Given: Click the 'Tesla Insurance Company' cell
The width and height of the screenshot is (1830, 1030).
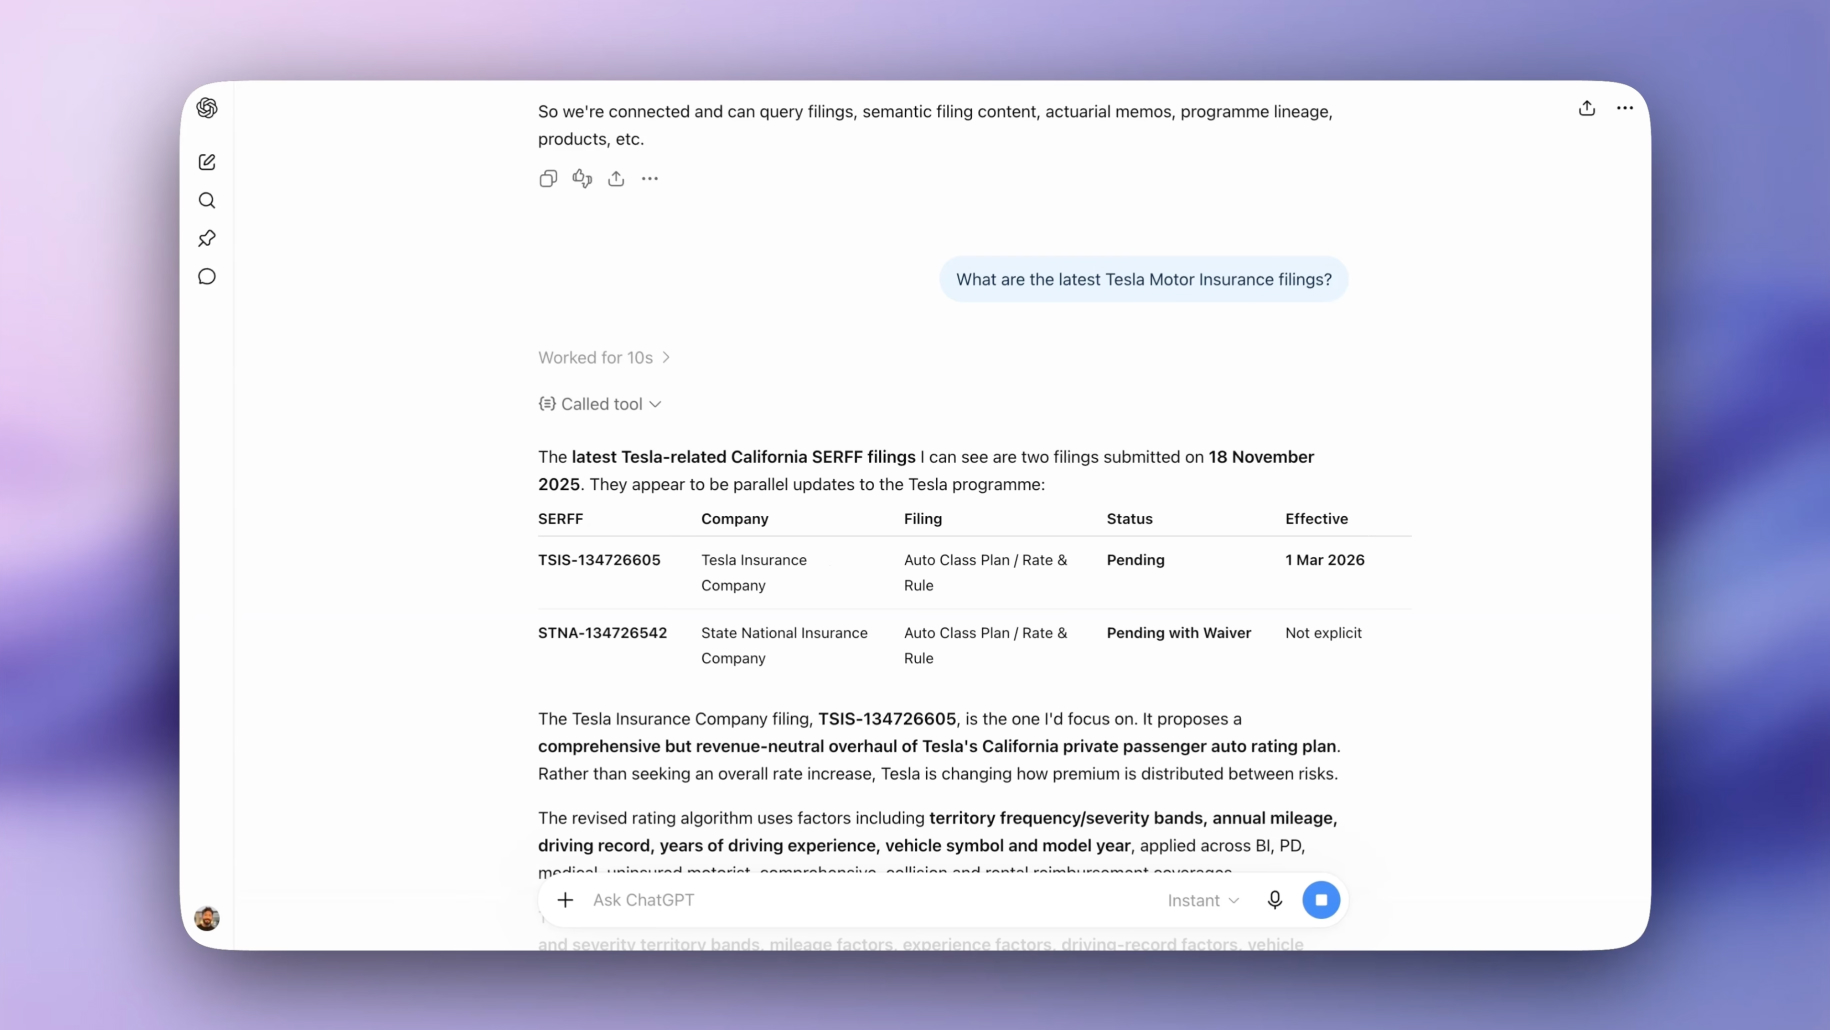Looking at the screenshot, I should 754,573.
